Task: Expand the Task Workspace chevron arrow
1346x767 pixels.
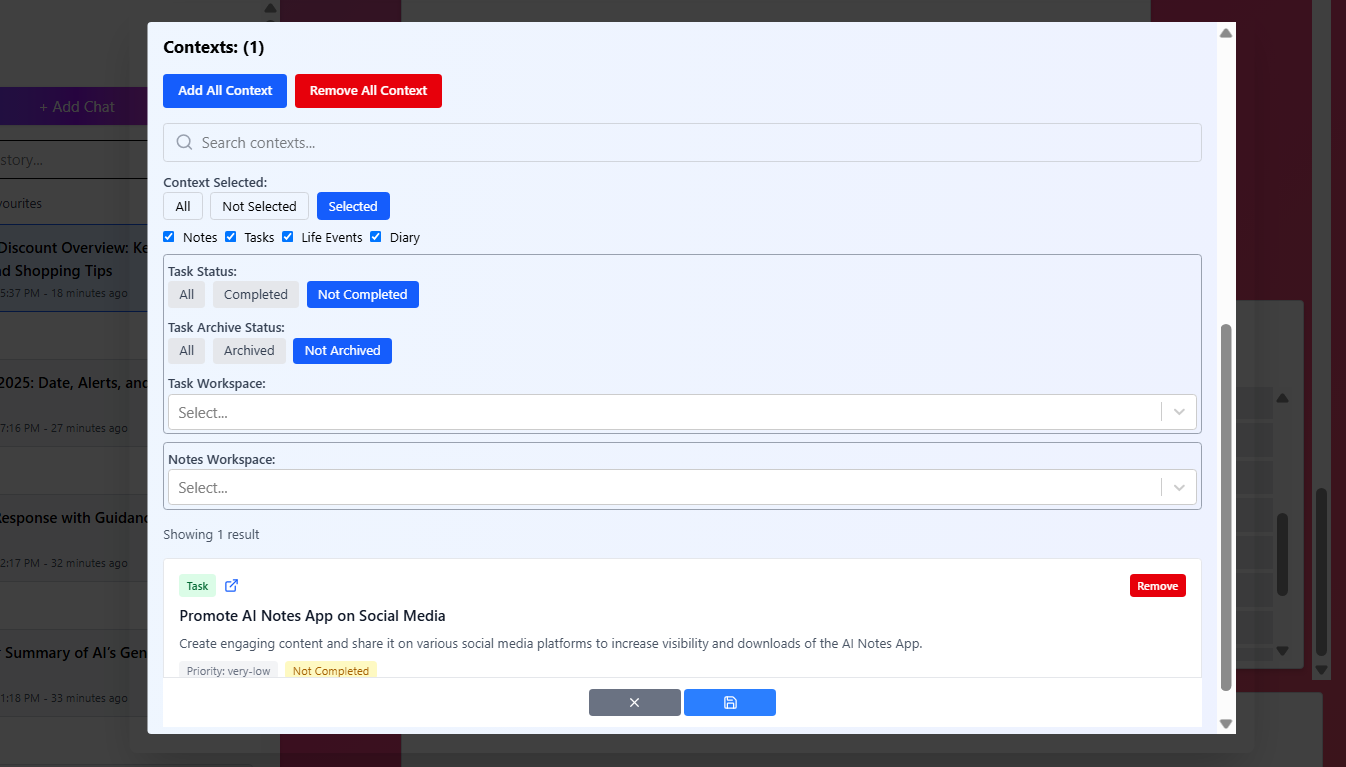Action: point(1179,411)
